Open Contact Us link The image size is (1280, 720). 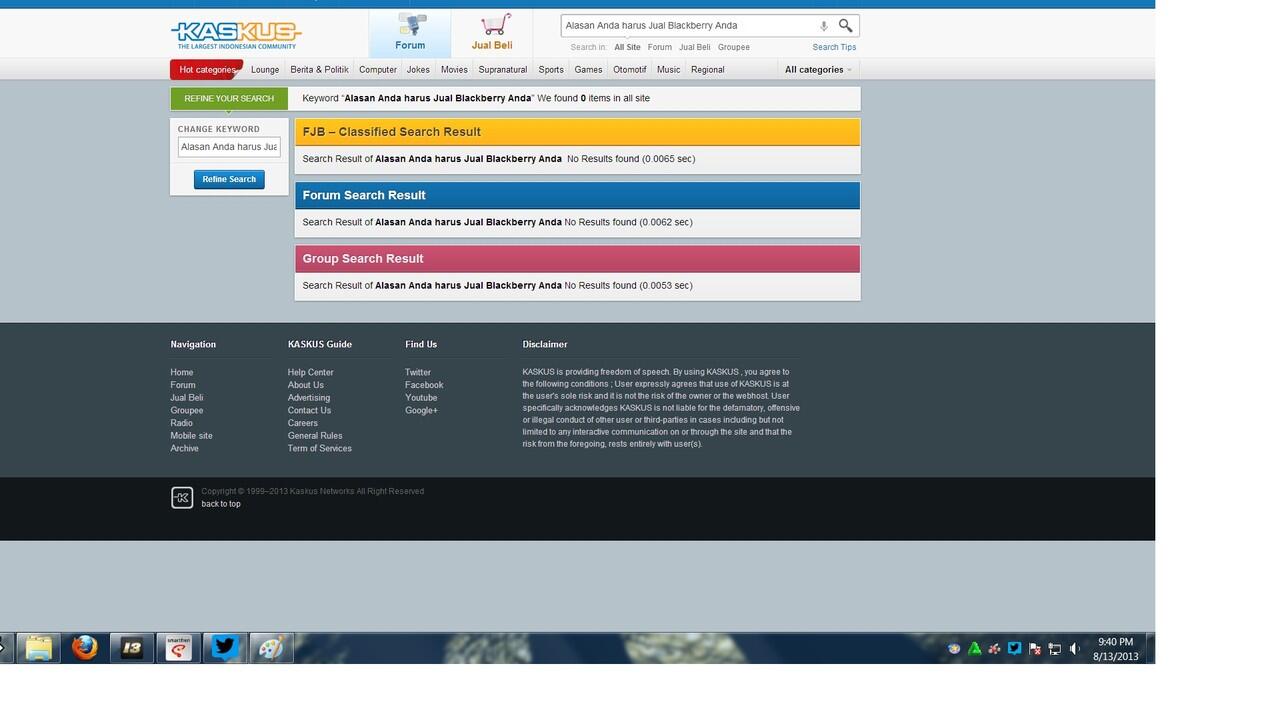click(x=310, y=411)
